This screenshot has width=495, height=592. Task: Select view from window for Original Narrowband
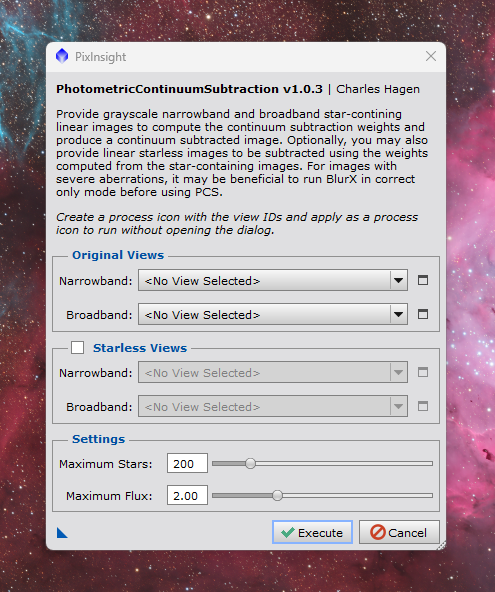[x=423, y=280]
